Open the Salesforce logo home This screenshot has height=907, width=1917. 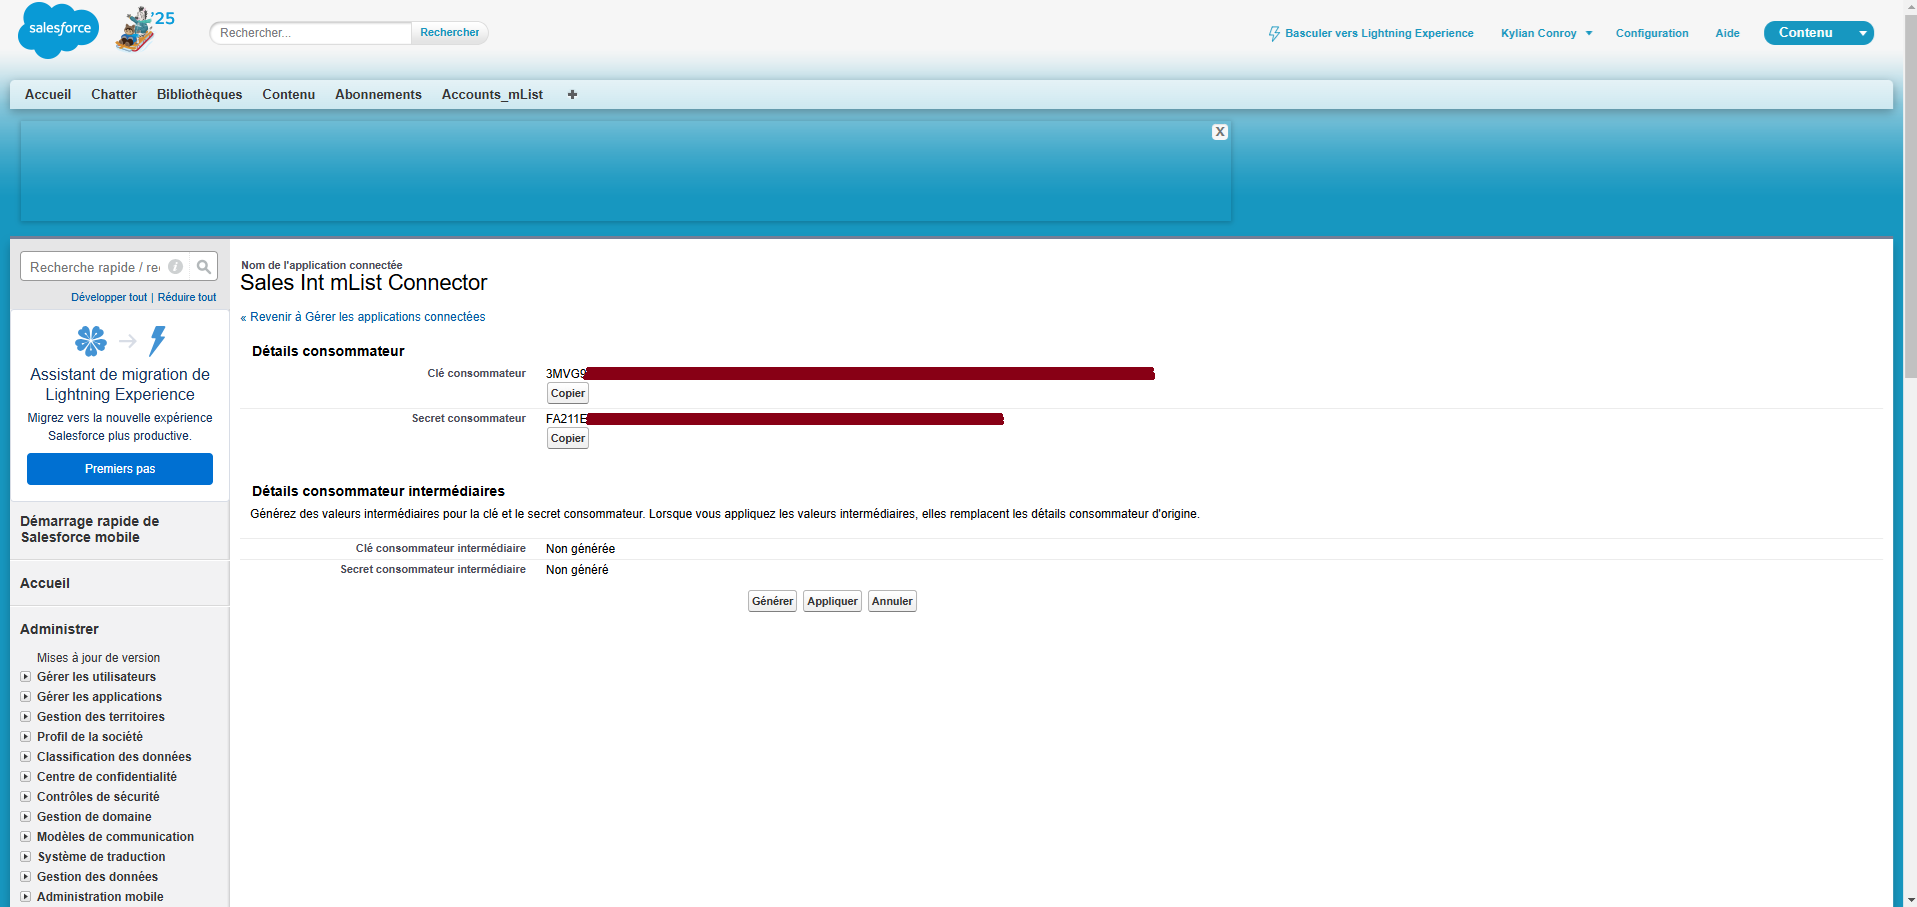tap(59, 29)
